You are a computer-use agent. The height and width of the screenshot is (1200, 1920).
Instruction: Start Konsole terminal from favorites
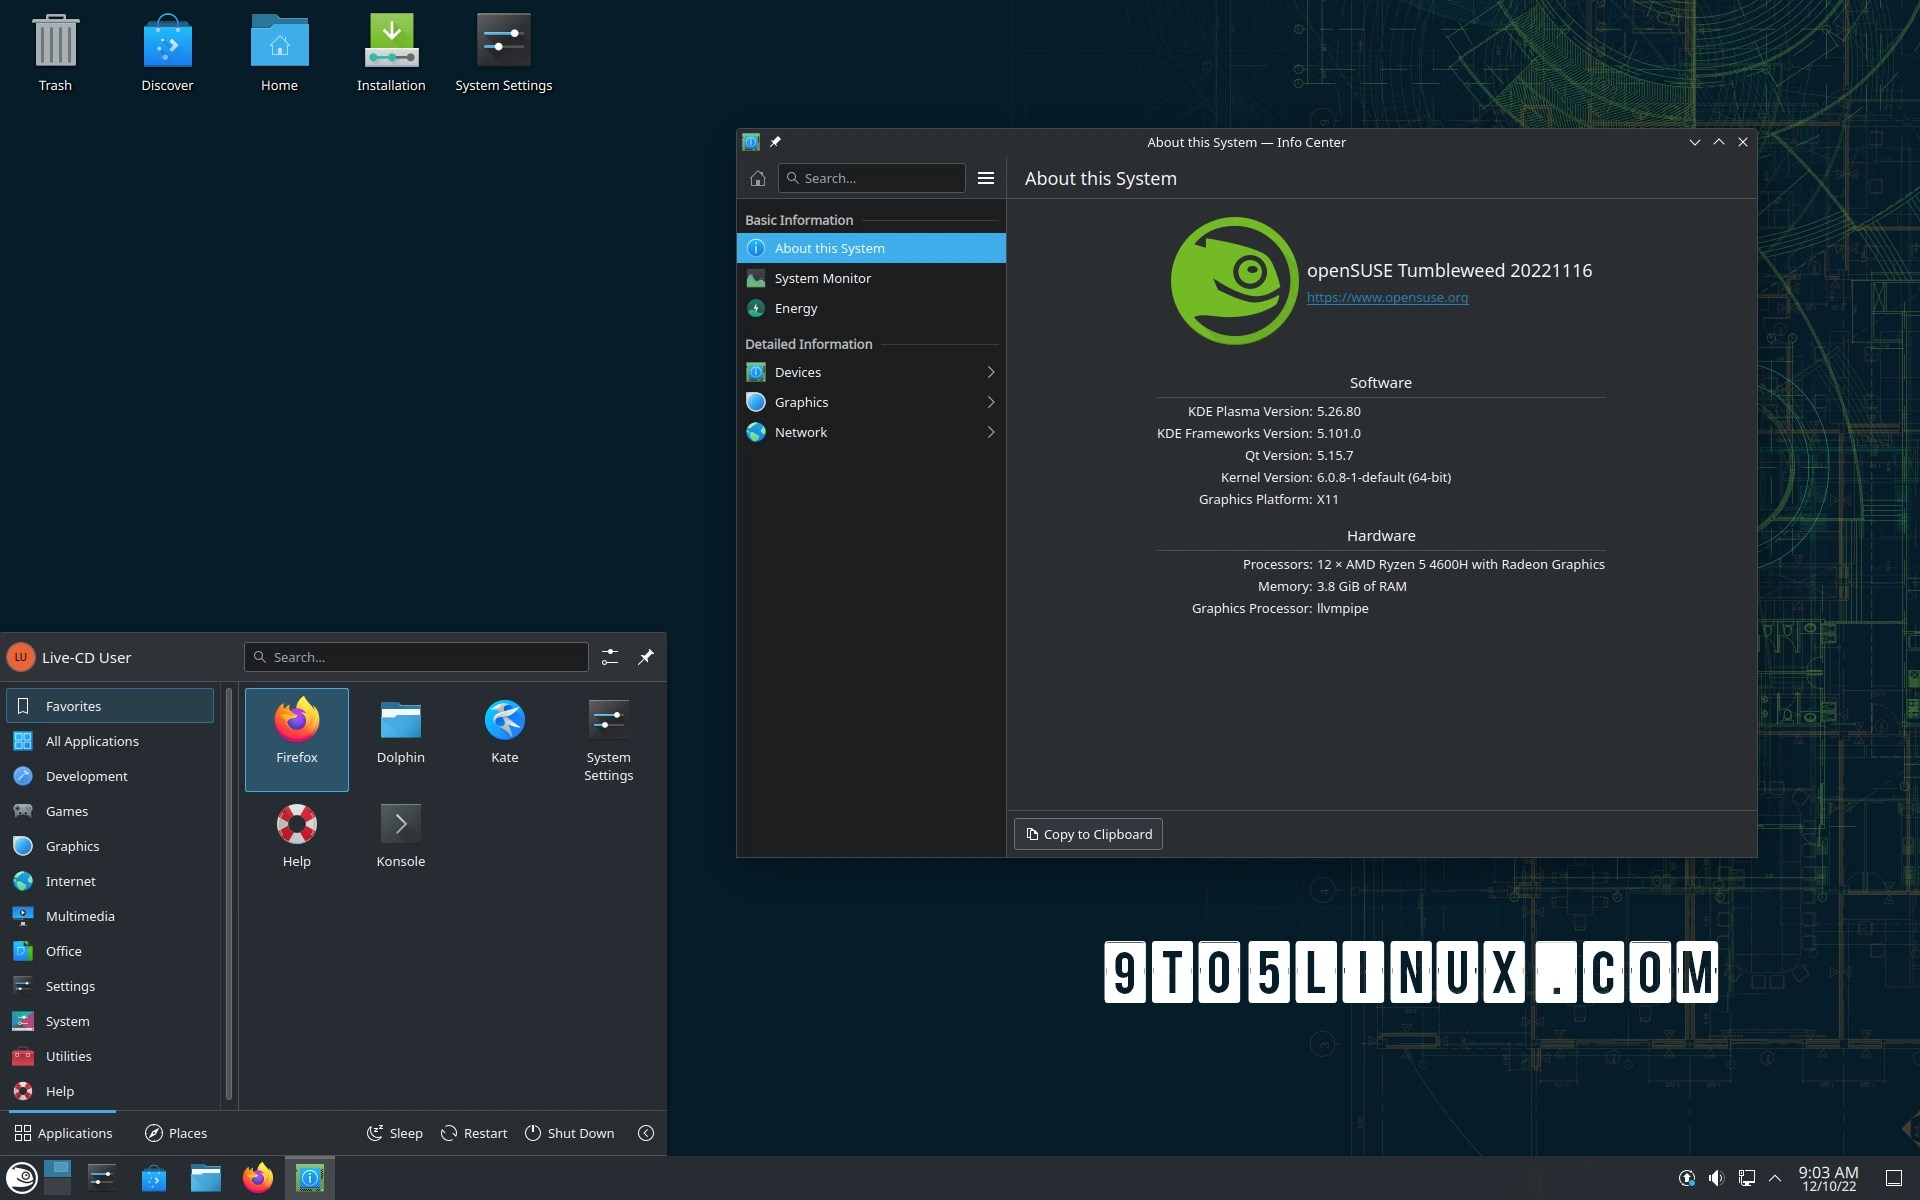coord(400,834)
